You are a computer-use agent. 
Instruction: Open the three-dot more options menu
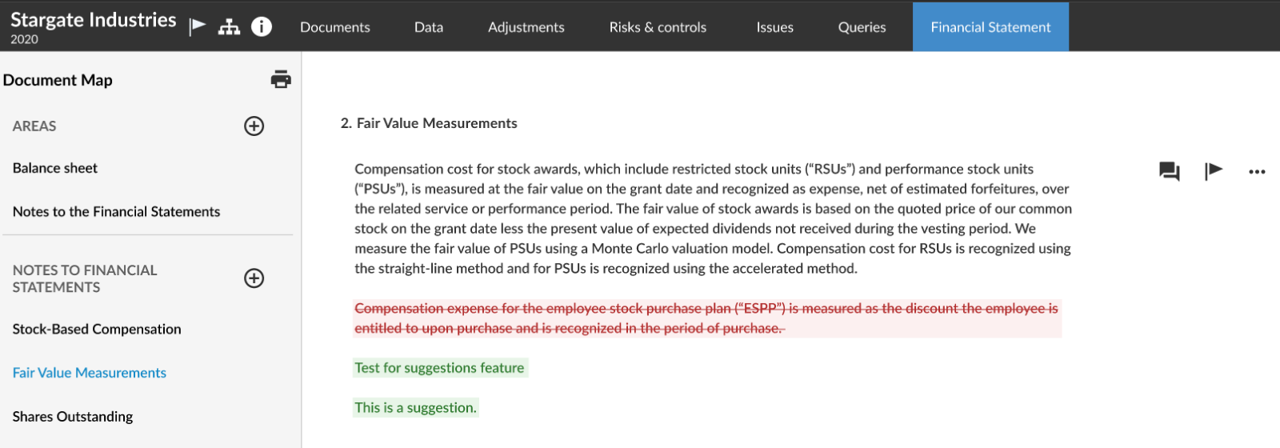coord(1257,171)
